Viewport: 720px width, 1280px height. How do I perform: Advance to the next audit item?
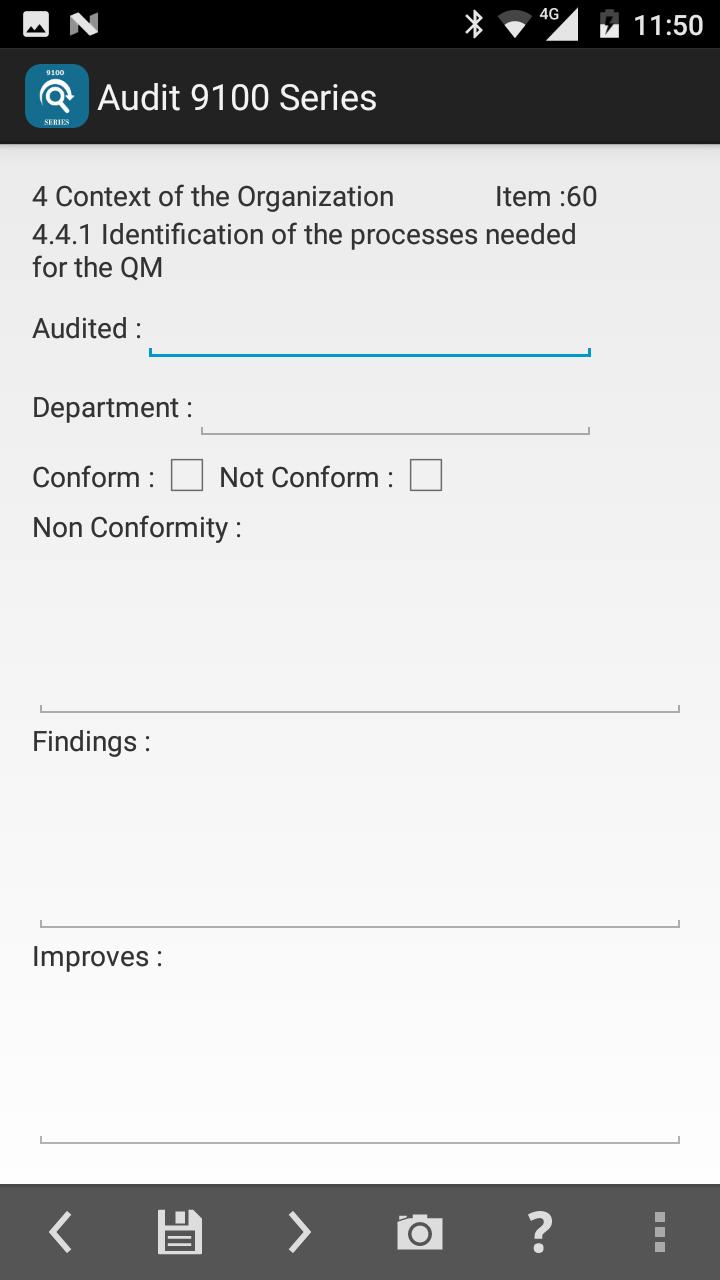click(x=299, y=1231)
